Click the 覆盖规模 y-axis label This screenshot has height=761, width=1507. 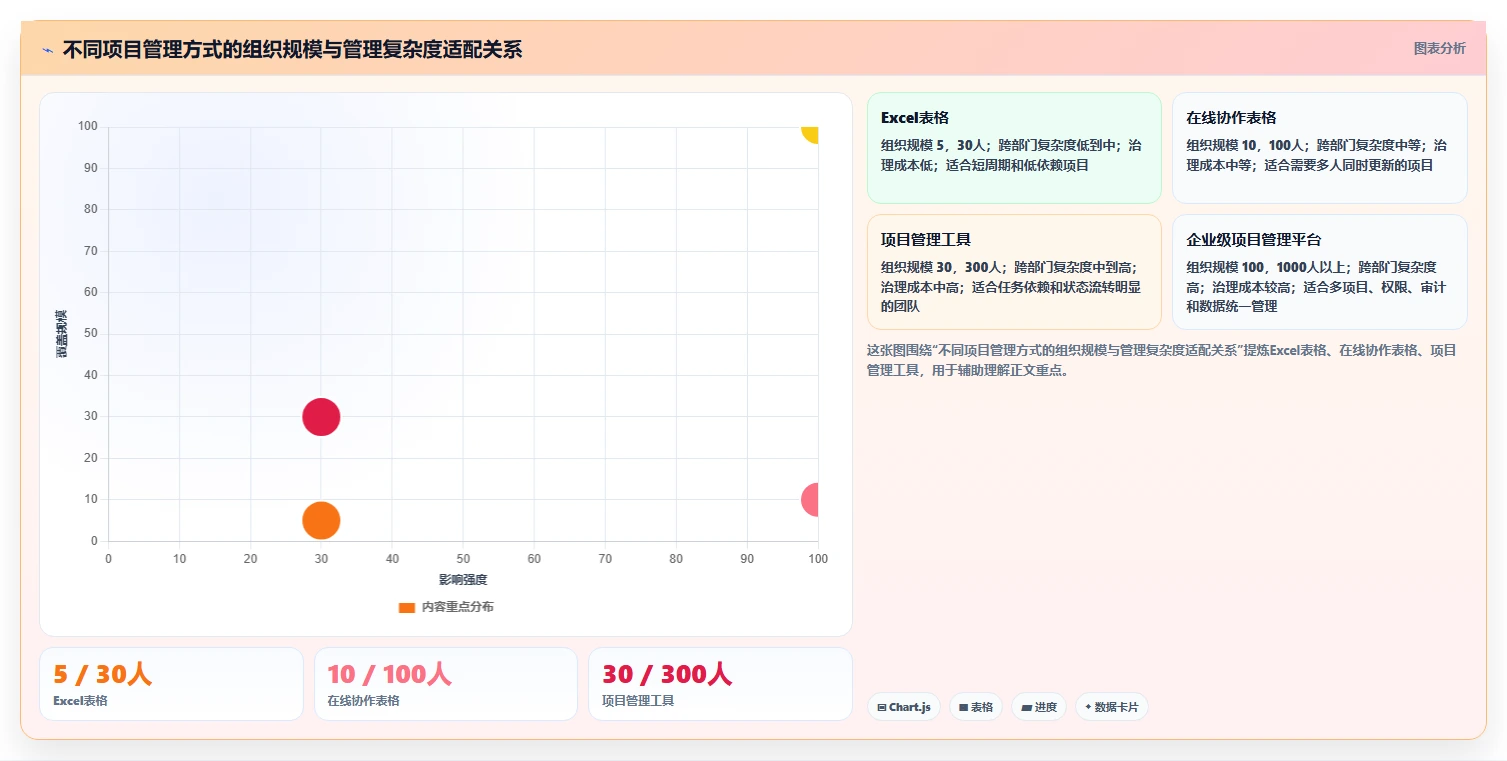[62, 334]
